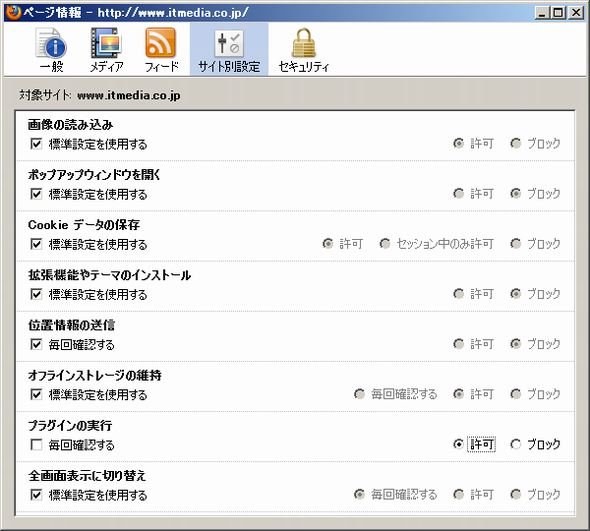Click the Cookie データの保存 heading
Screen dimensions: 590x531
click(84, 225)
